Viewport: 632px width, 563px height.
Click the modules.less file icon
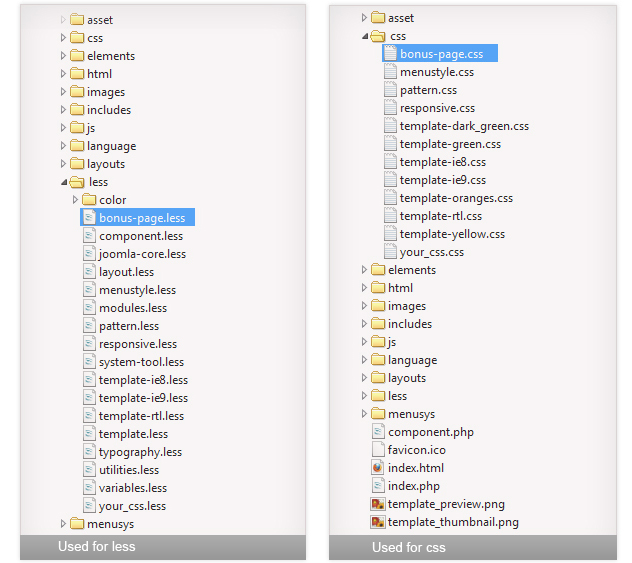click(x=89, y=308)
